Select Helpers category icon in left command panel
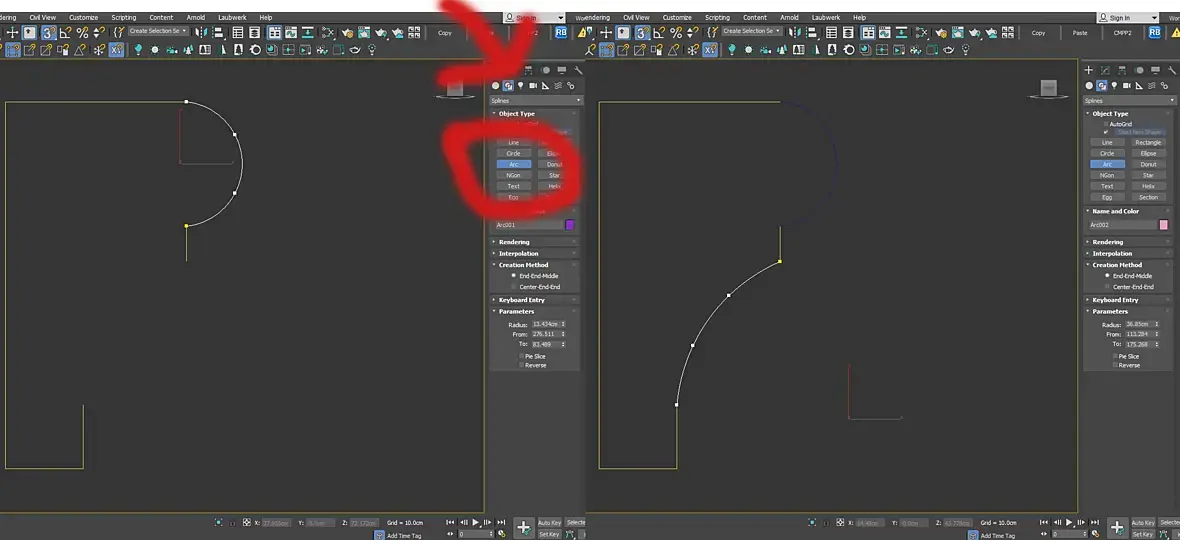 [546, 86]
